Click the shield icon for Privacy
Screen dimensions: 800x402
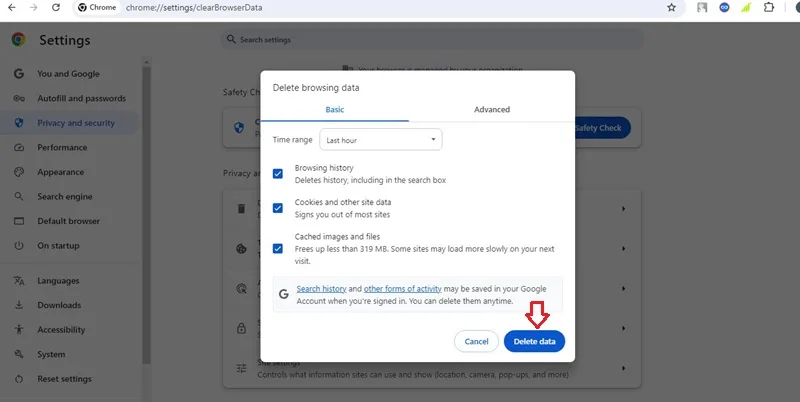[19, 123]
